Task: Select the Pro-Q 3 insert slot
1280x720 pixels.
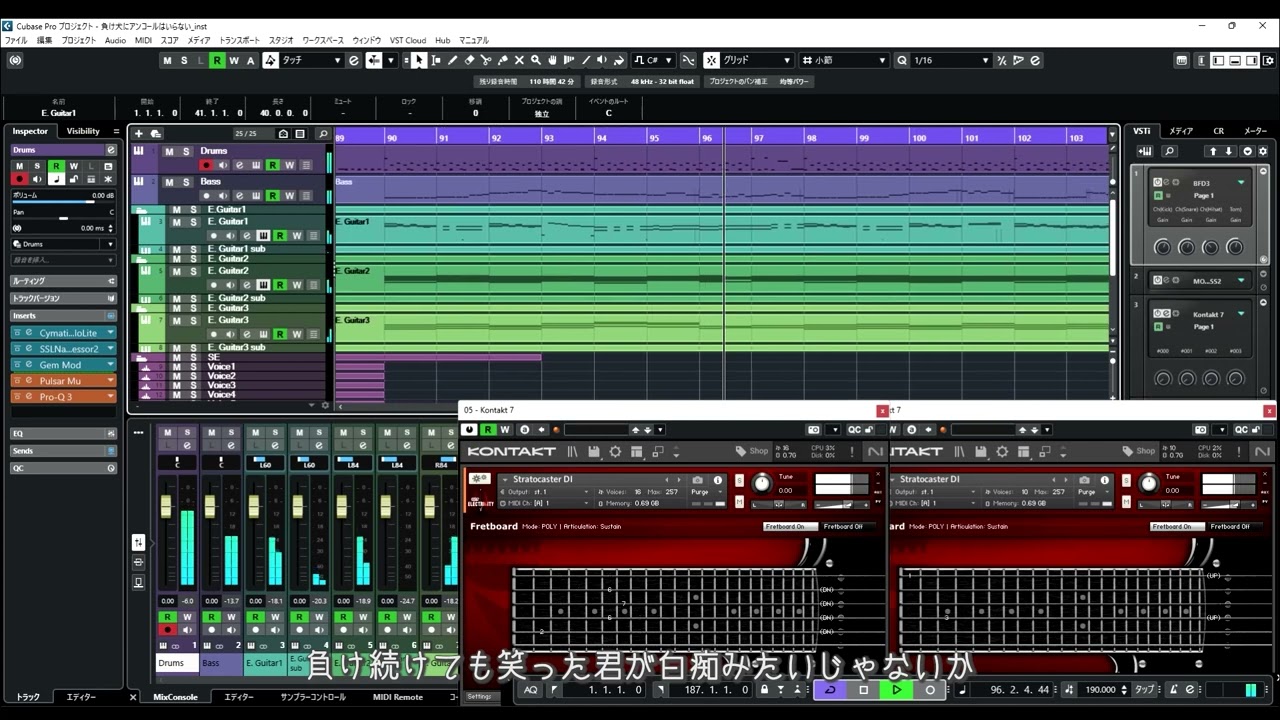Action: coord(64,397)
